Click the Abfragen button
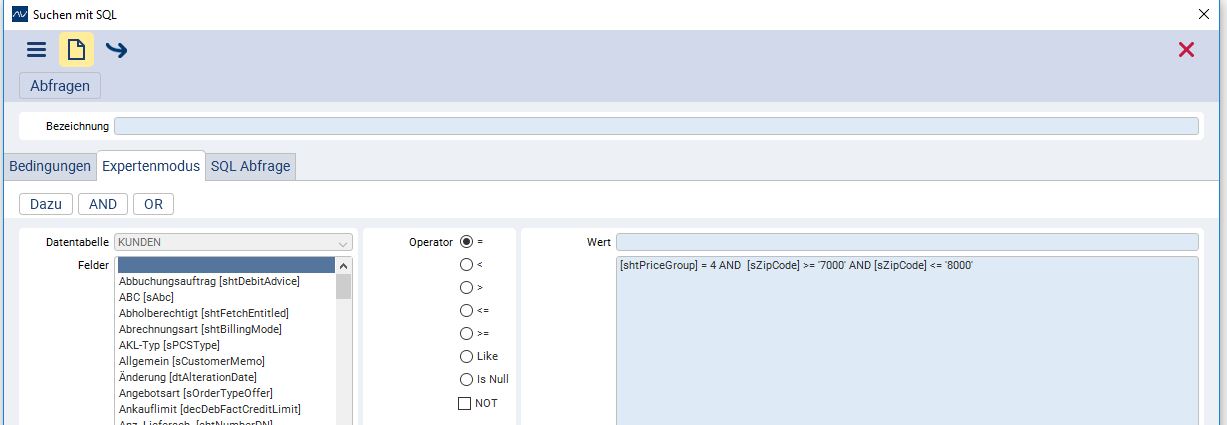This screenshot has width=1227, height=425. (x=60, y=86)
